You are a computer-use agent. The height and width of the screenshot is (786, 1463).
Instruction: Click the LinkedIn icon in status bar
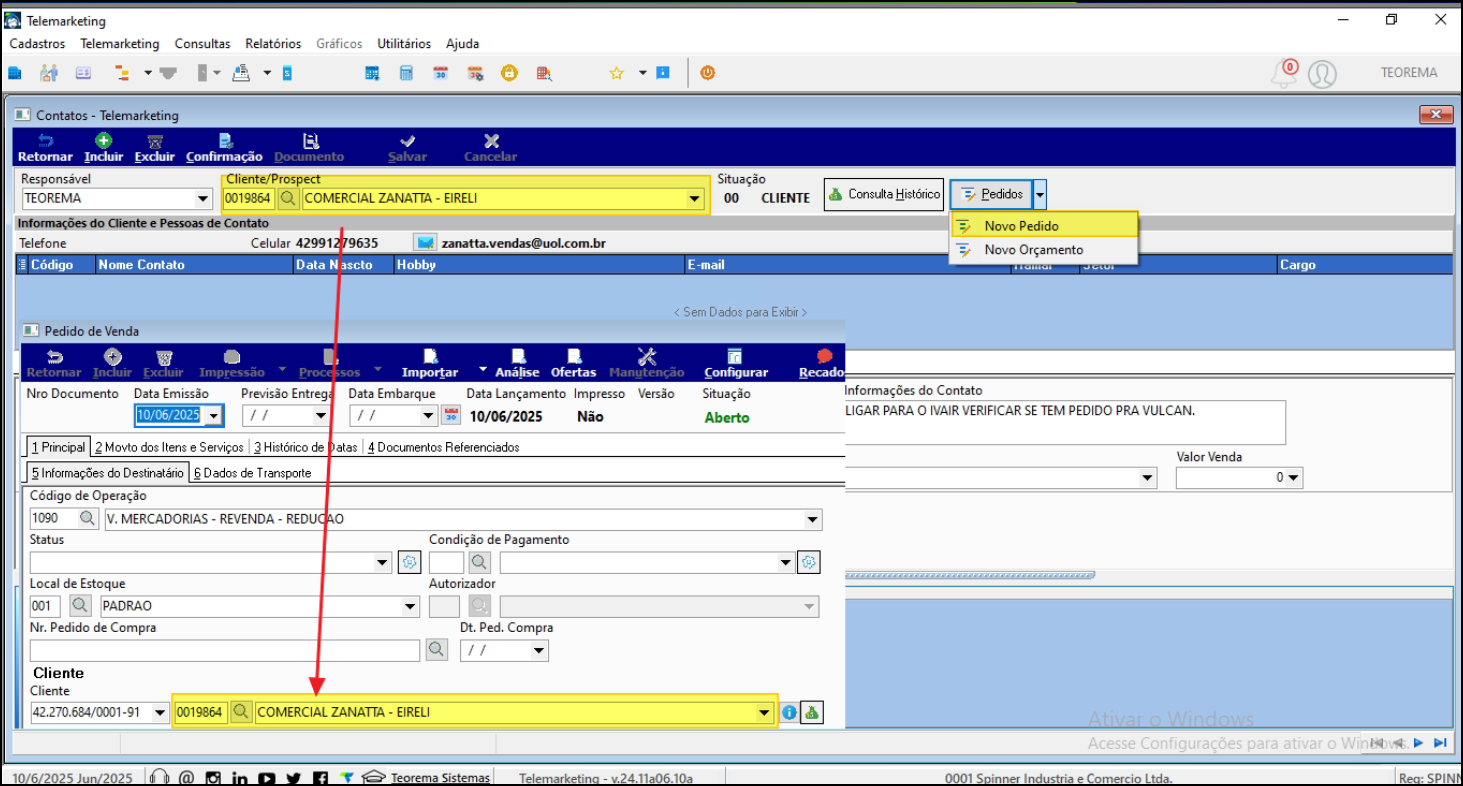coord(240,778)
